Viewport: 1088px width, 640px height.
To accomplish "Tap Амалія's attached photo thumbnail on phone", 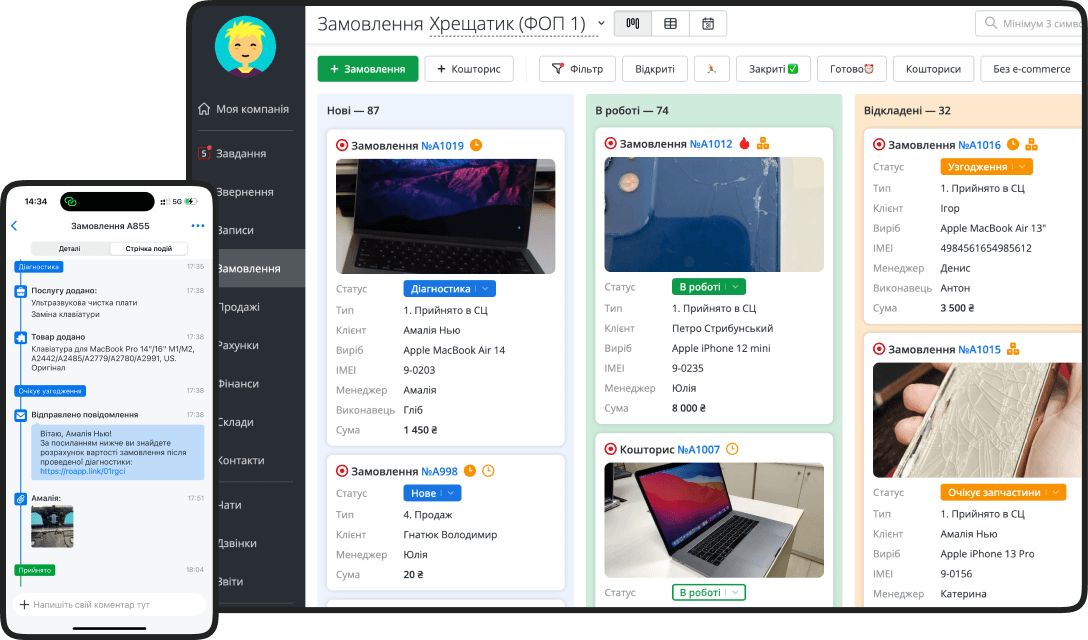I will coord(52,527).
